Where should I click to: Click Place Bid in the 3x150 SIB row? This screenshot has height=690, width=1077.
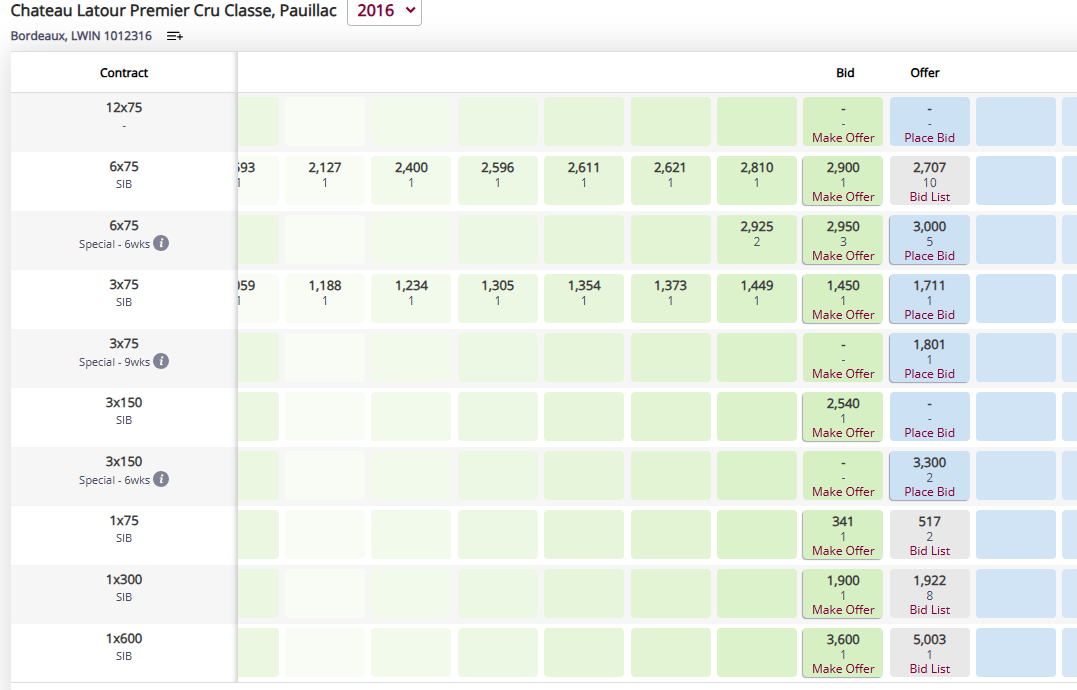click(929, 433)
